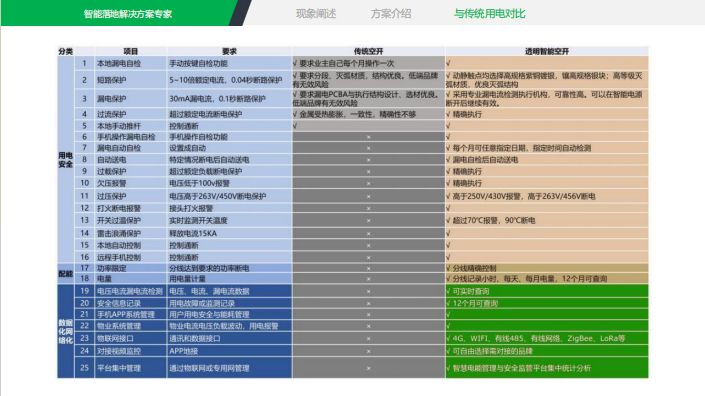Click the 传统空开 column header
Image resolution: width=705 pixels, height=396 pixels.
[x=368, y=51]
